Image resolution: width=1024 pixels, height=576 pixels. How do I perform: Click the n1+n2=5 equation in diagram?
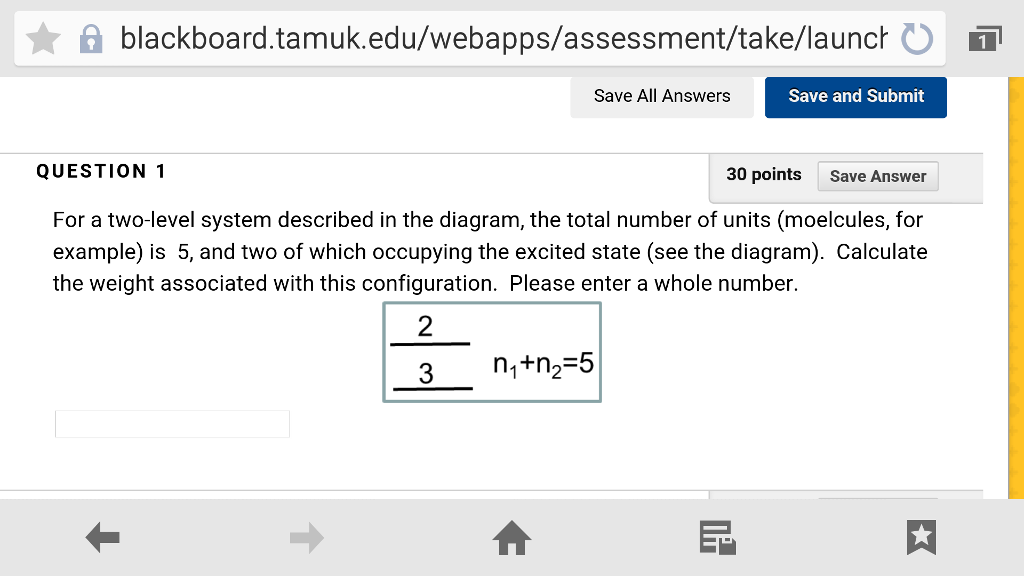point(543,364)
